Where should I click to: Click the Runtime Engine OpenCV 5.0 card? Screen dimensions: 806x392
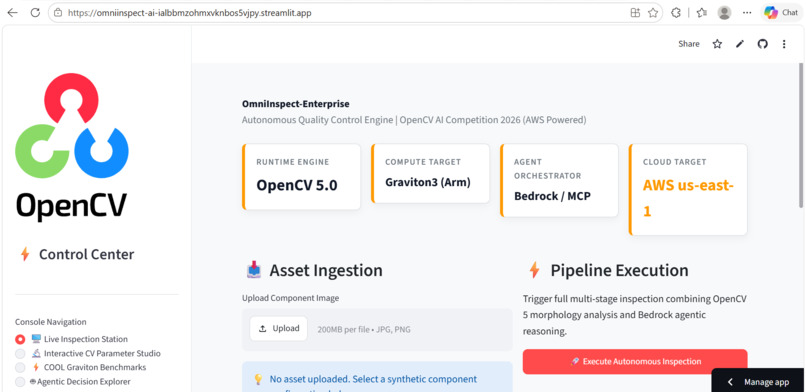[x=301, y=177]
